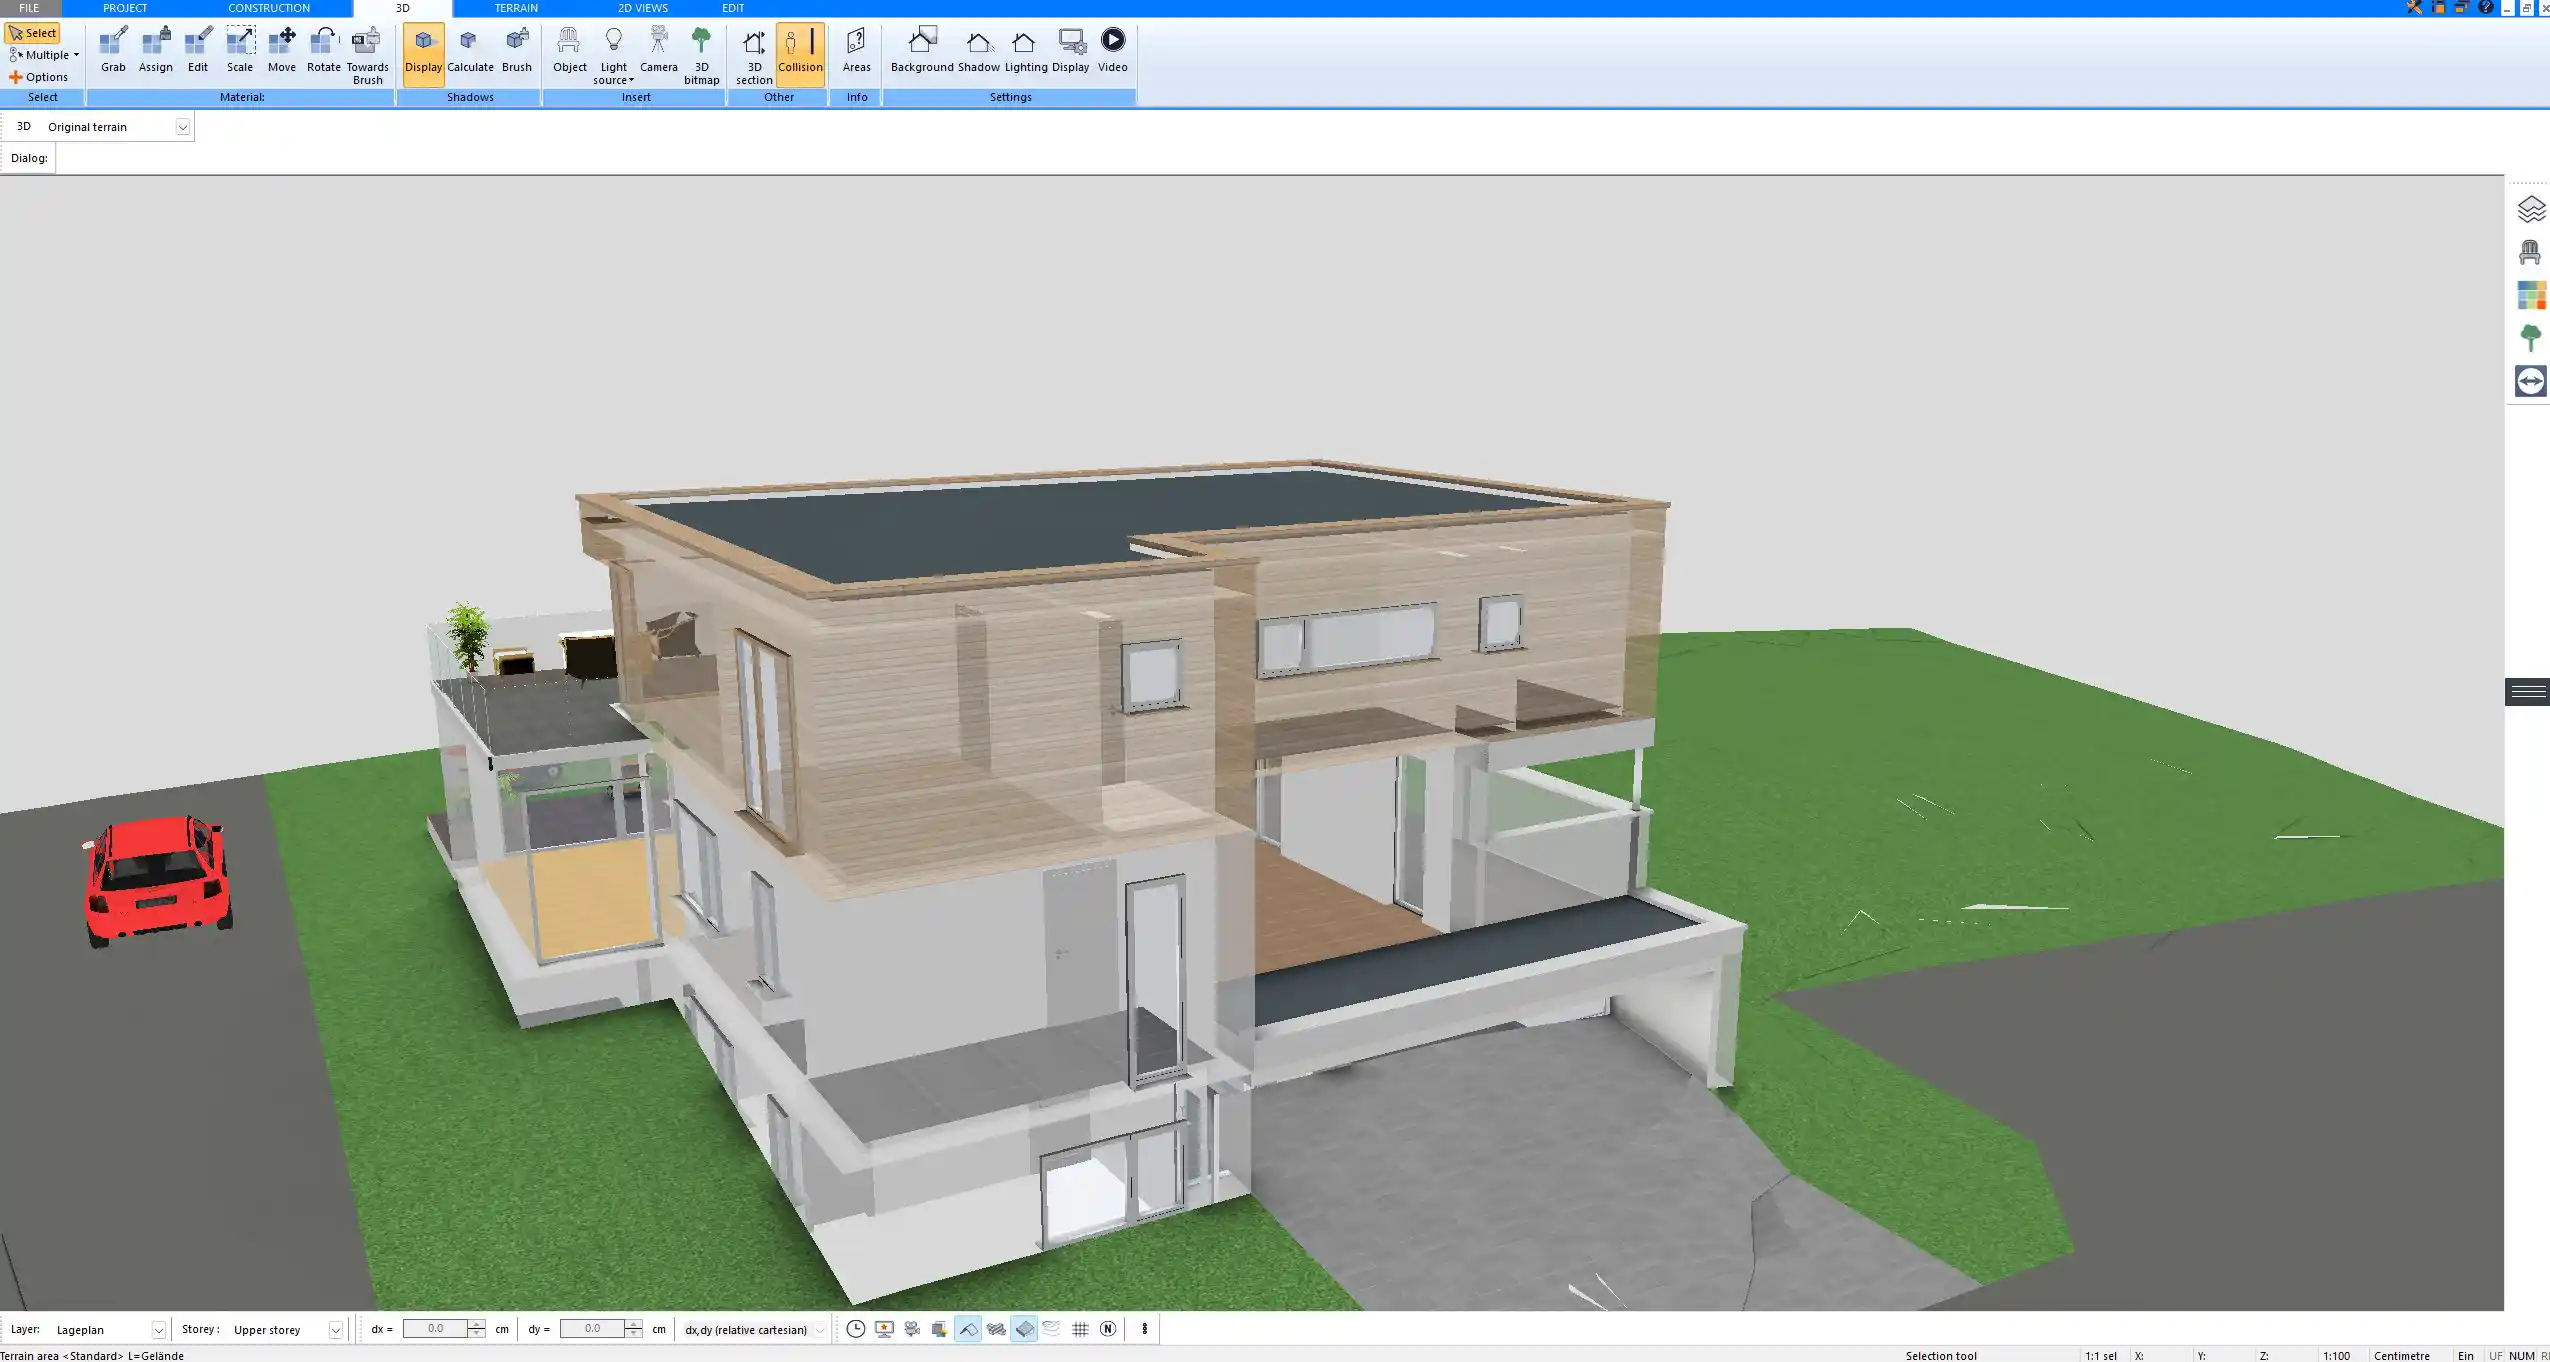Viewport: 2550px width, 1362px height.
Task: Switch to the CONSTRUCTION ribbon tab
Action: point(269,8)
